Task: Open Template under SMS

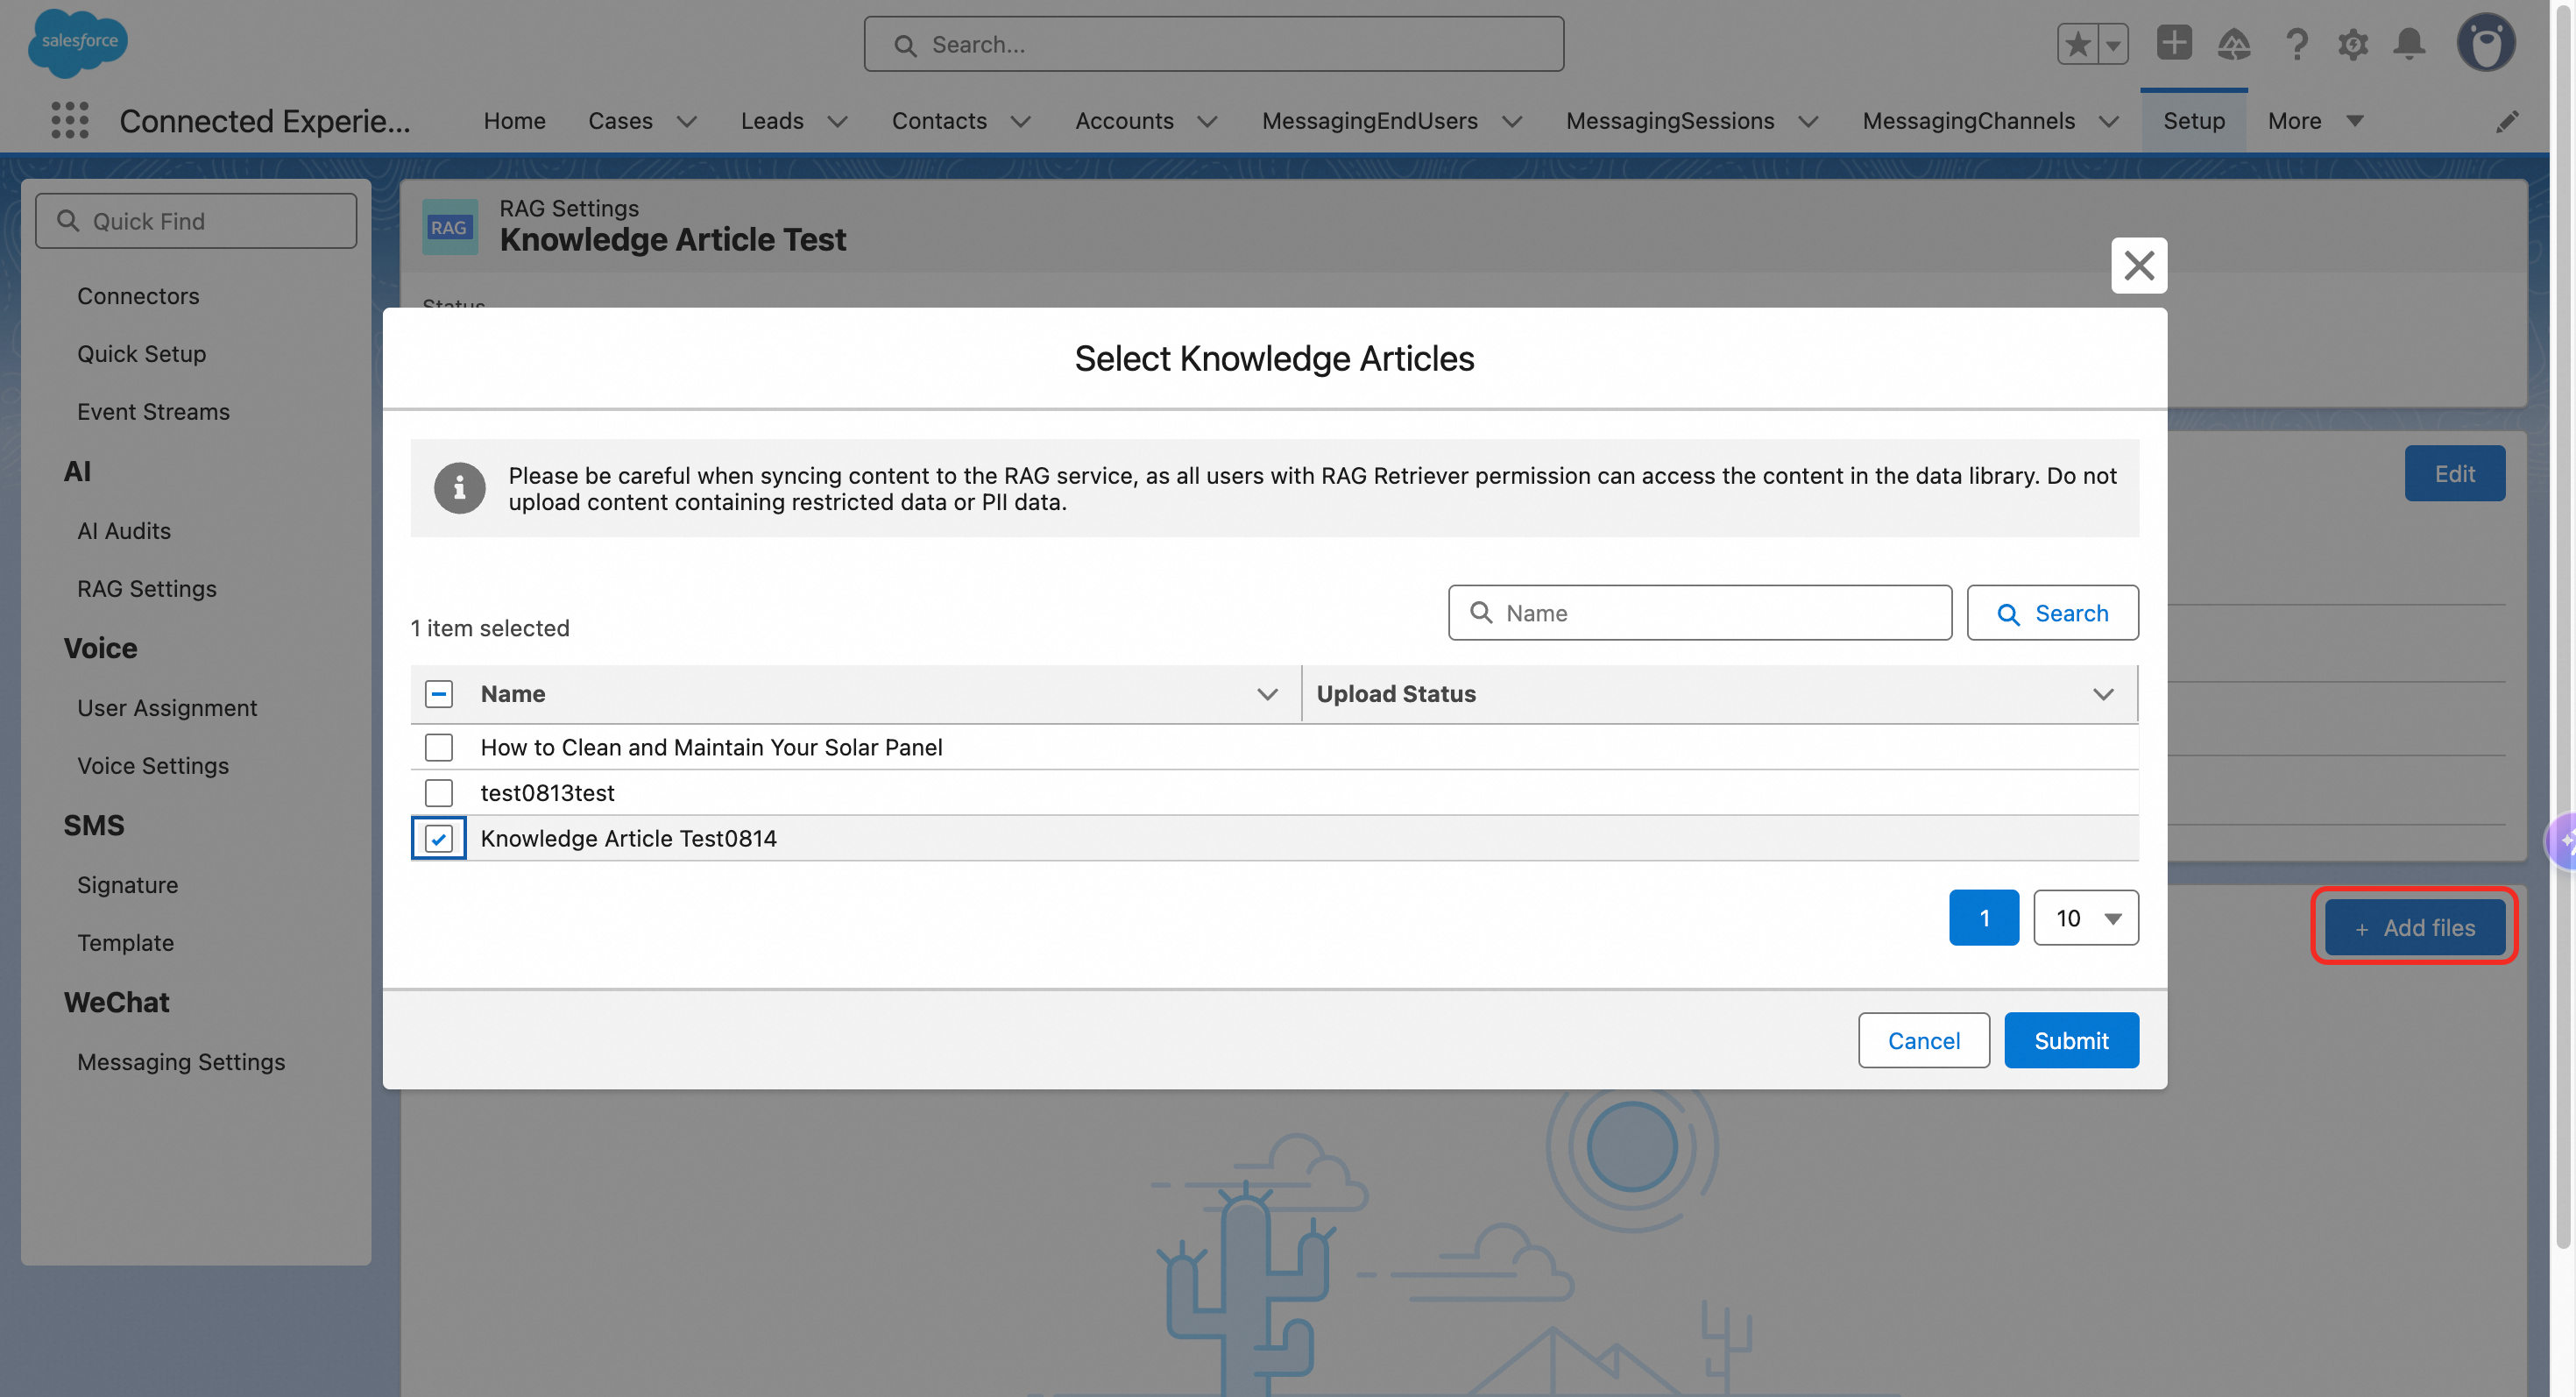Action: coord(126,943)
